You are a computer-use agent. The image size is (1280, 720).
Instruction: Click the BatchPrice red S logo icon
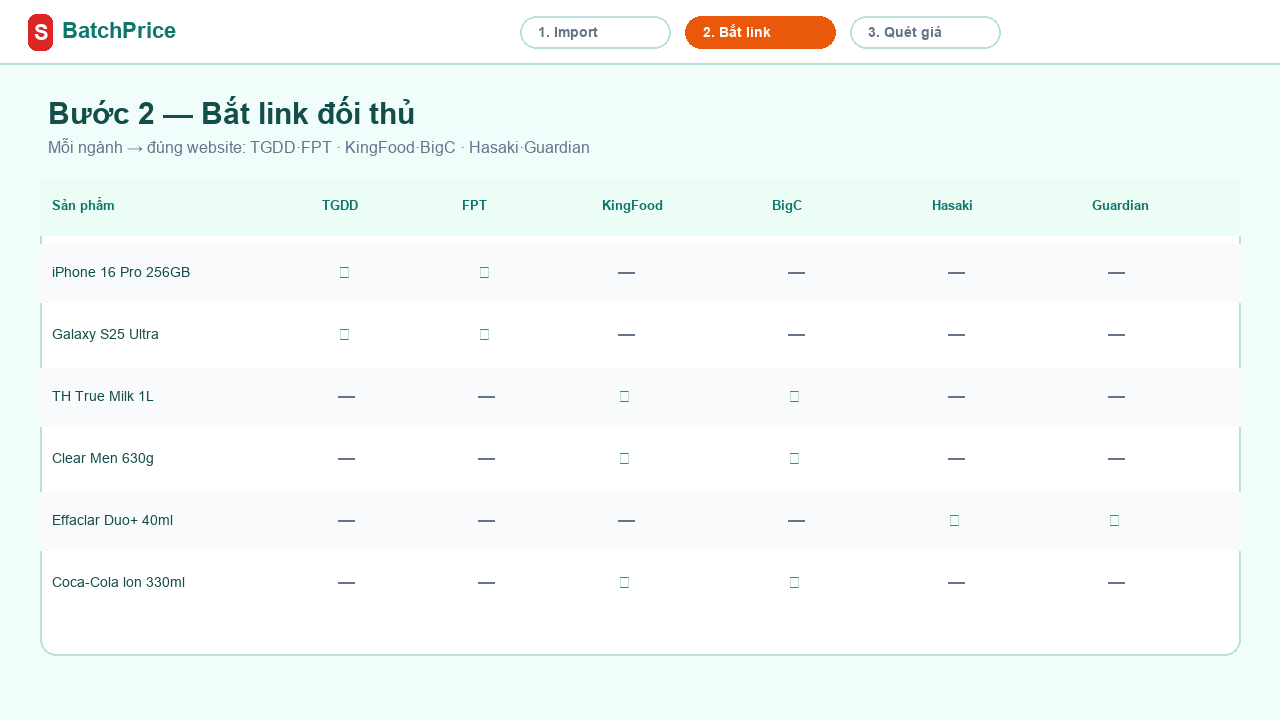[x=40, y=32]
